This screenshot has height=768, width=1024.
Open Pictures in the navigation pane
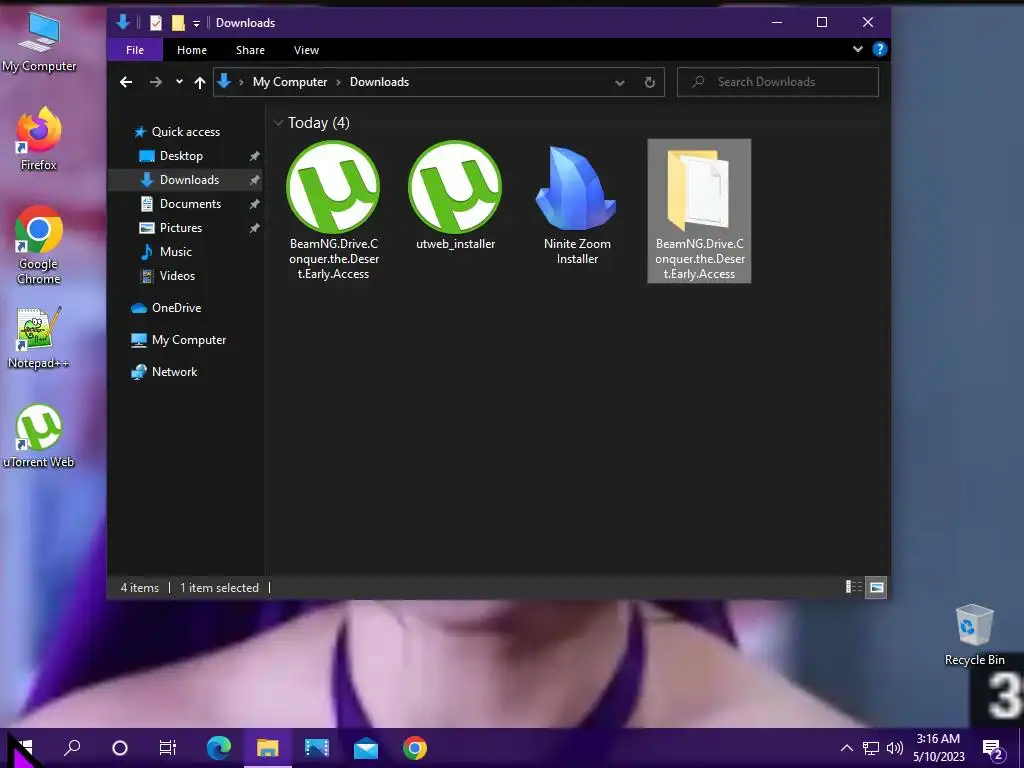tap(180, 228)
